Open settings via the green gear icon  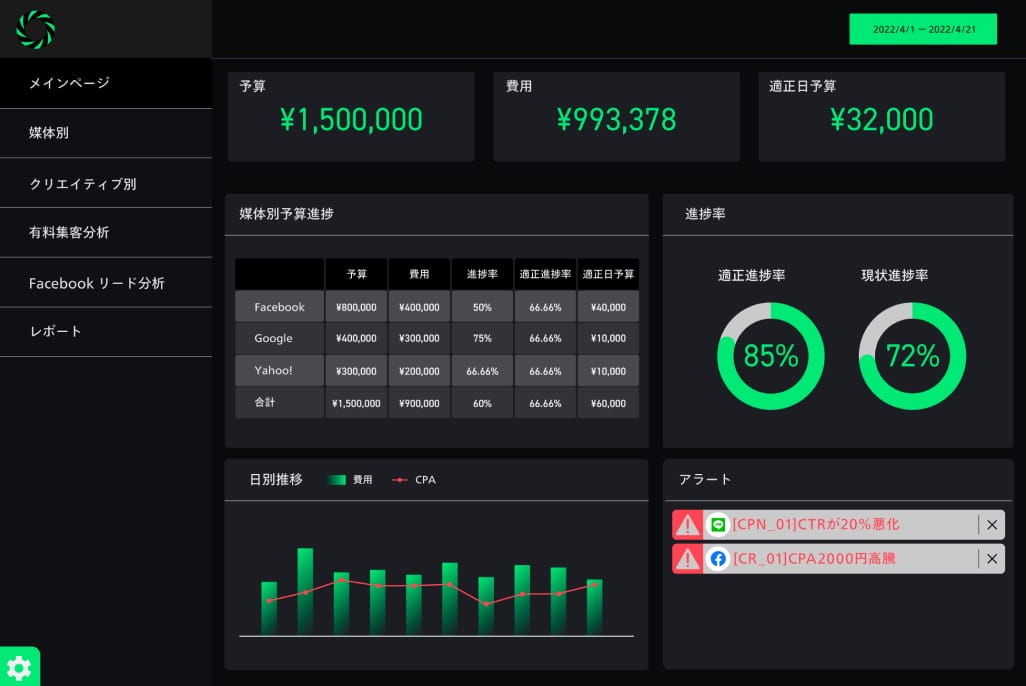19,667
